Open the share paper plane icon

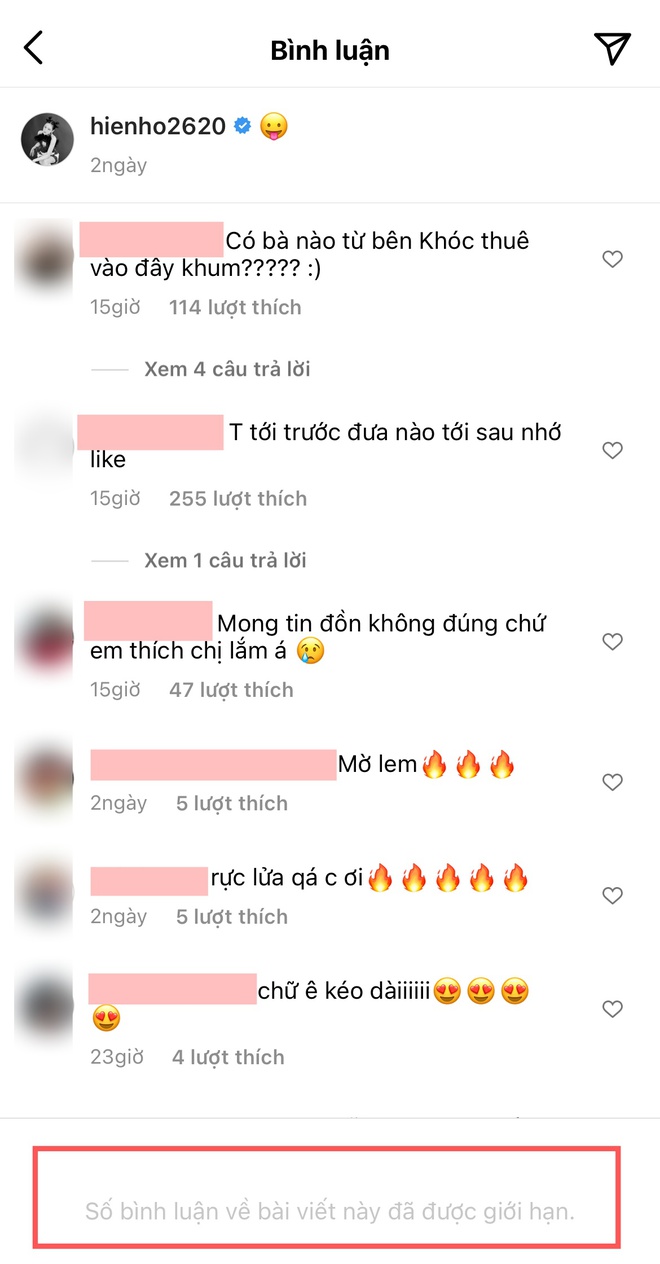click(x=612, y=48)
